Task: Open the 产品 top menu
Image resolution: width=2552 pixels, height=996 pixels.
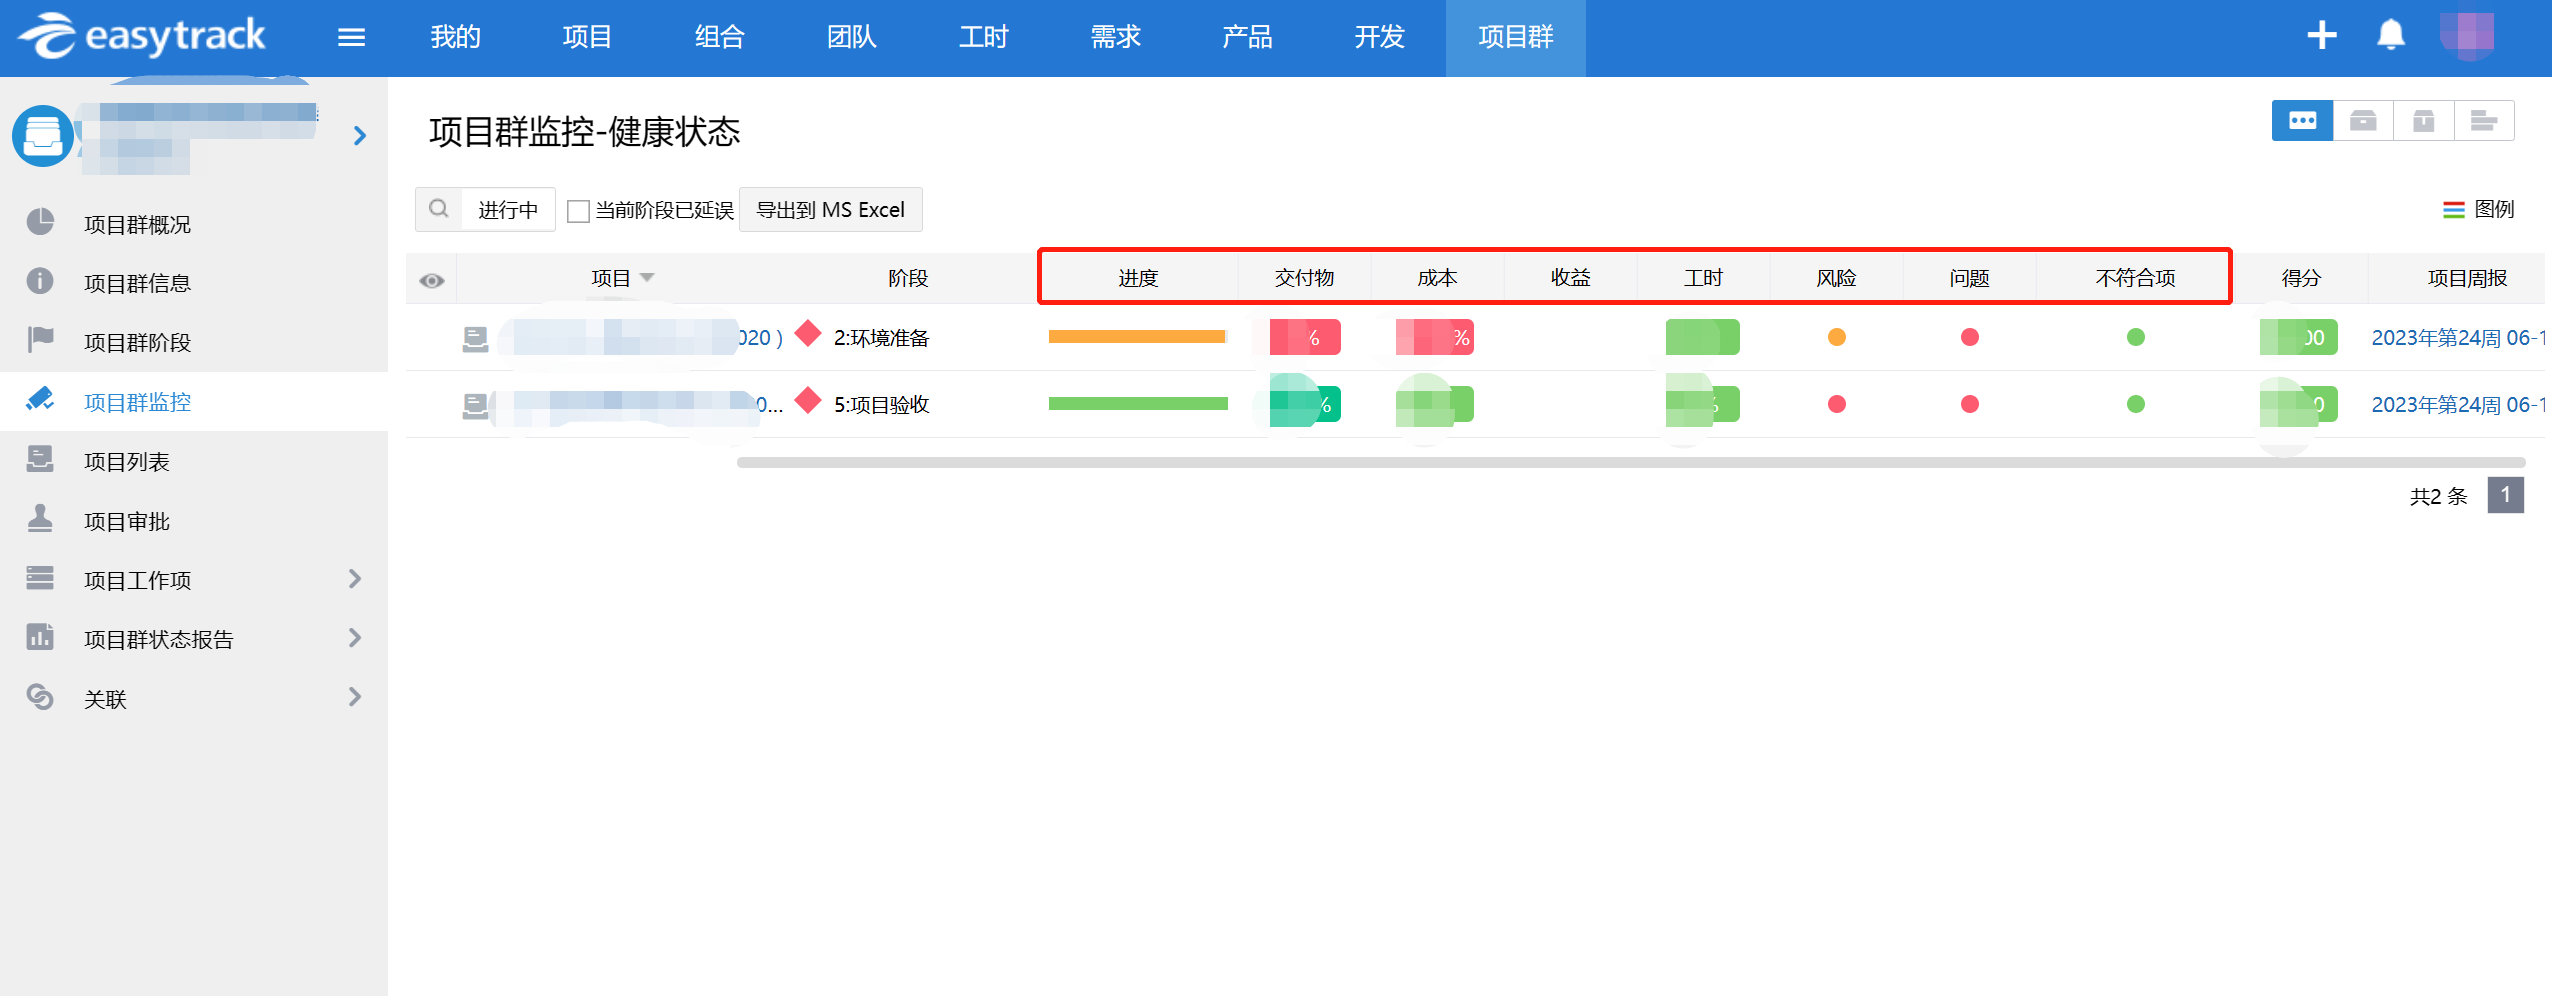Action: point(1247,37)
